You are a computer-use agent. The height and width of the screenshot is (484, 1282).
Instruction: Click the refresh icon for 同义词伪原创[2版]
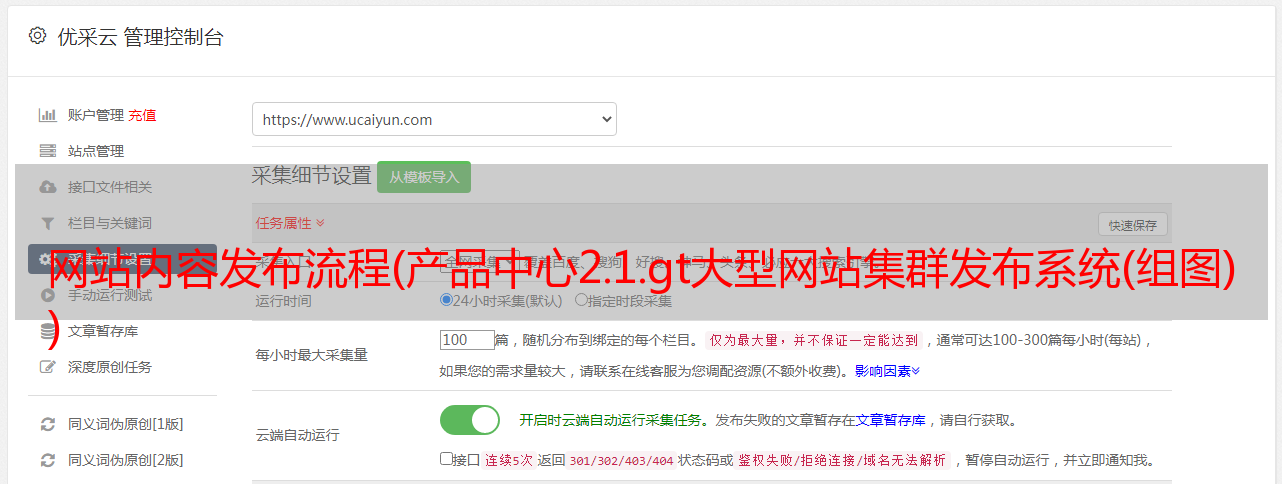[x=47, y=460]
